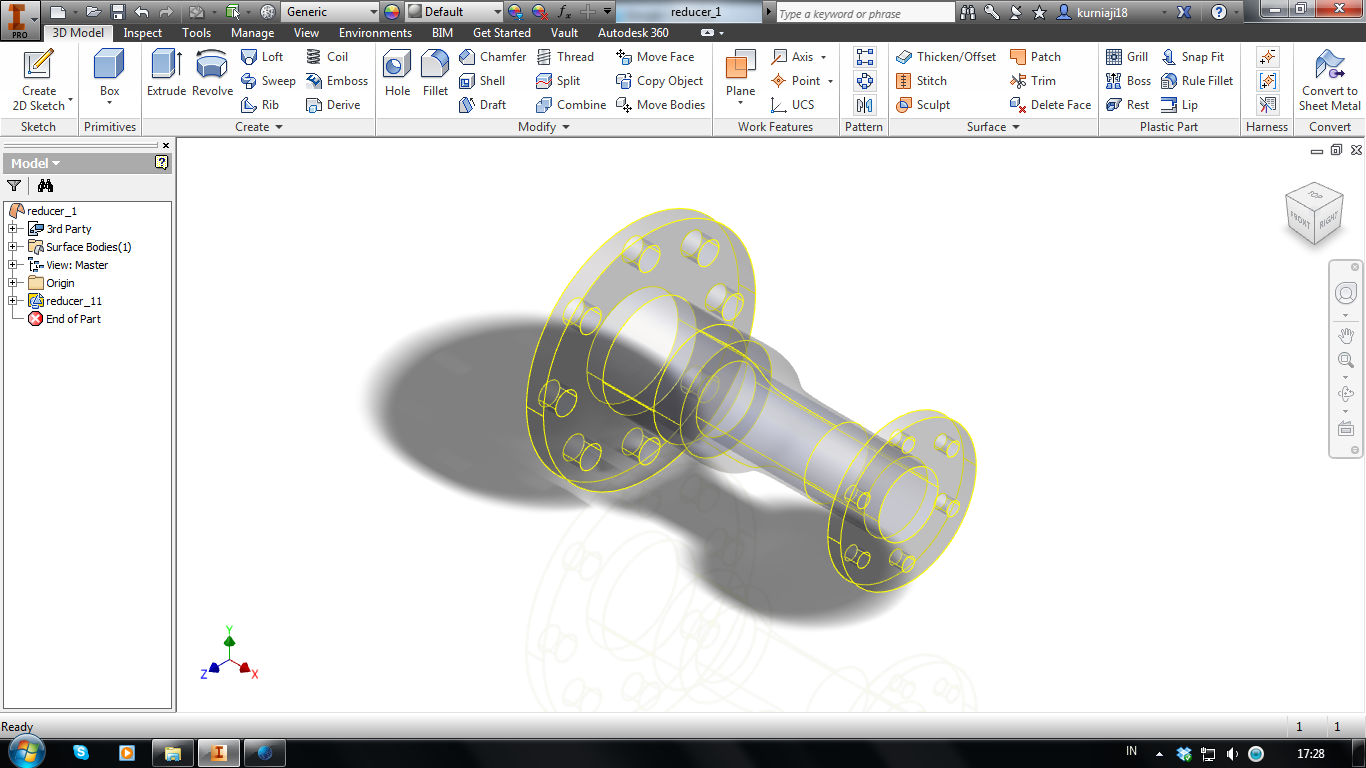
Task: Choose the Loft feature tool
Action: pyautogui.click(x=262, y=57)
